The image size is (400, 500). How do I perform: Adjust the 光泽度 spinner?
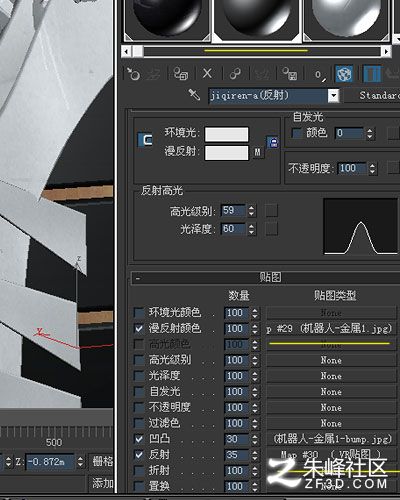(x=252, y=229)
